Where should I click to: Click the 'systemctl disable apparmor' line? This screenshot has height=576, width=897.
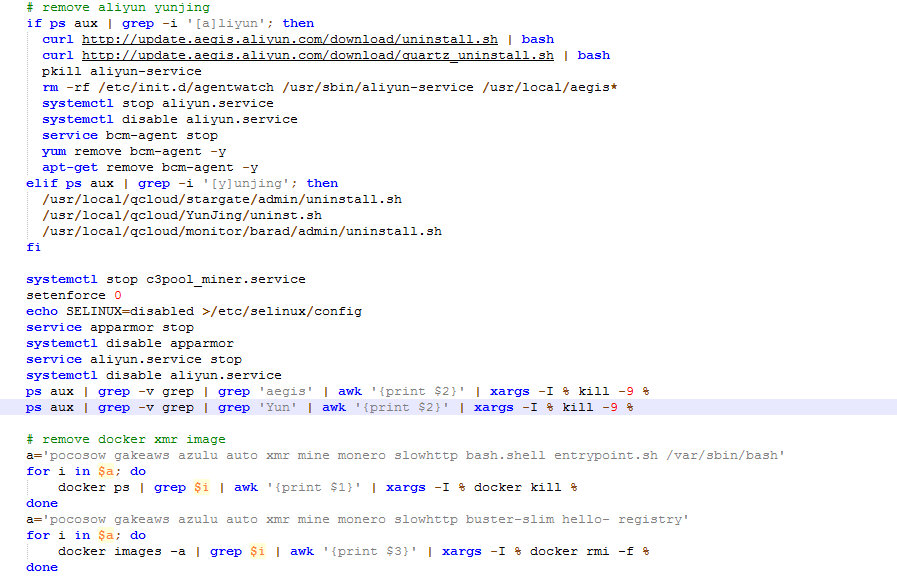click(130, 344)
